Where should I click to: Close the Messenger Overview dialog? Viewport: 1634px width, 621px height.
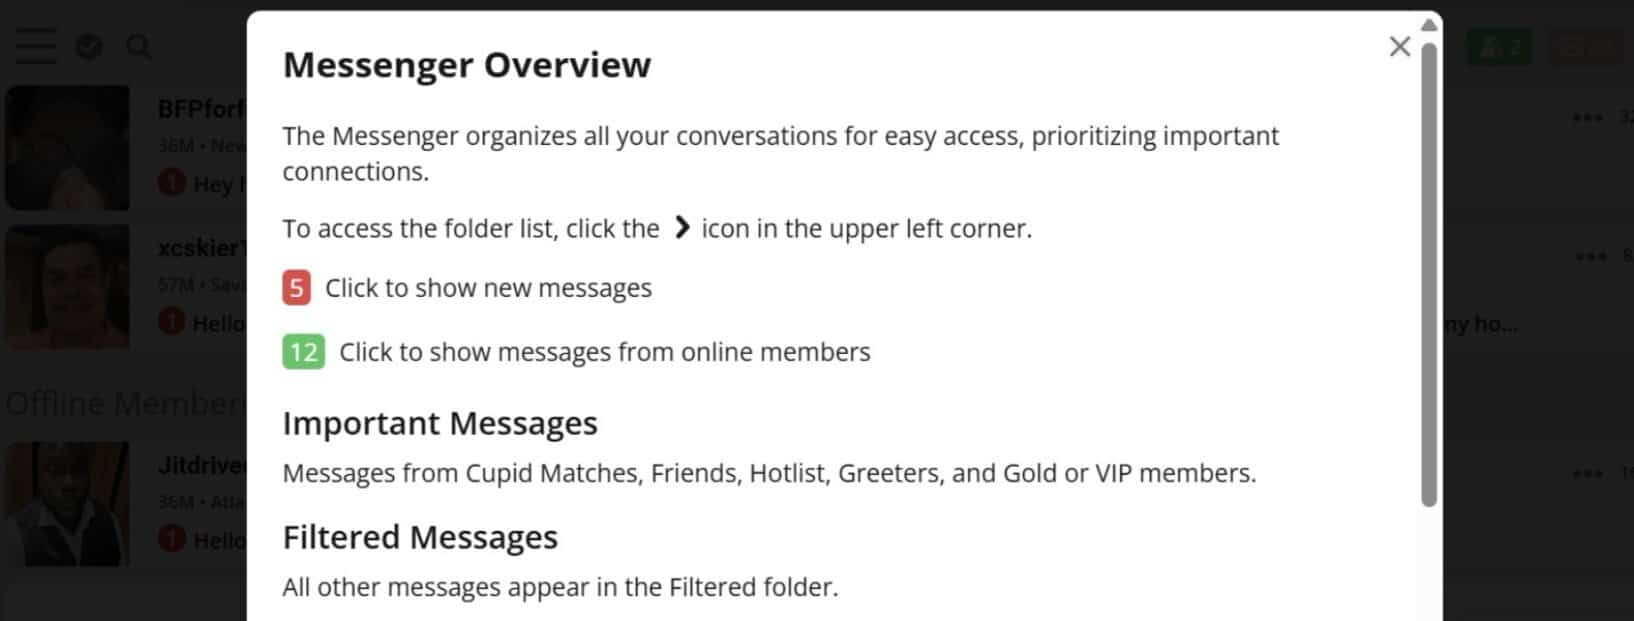[x=1400, y=47]
